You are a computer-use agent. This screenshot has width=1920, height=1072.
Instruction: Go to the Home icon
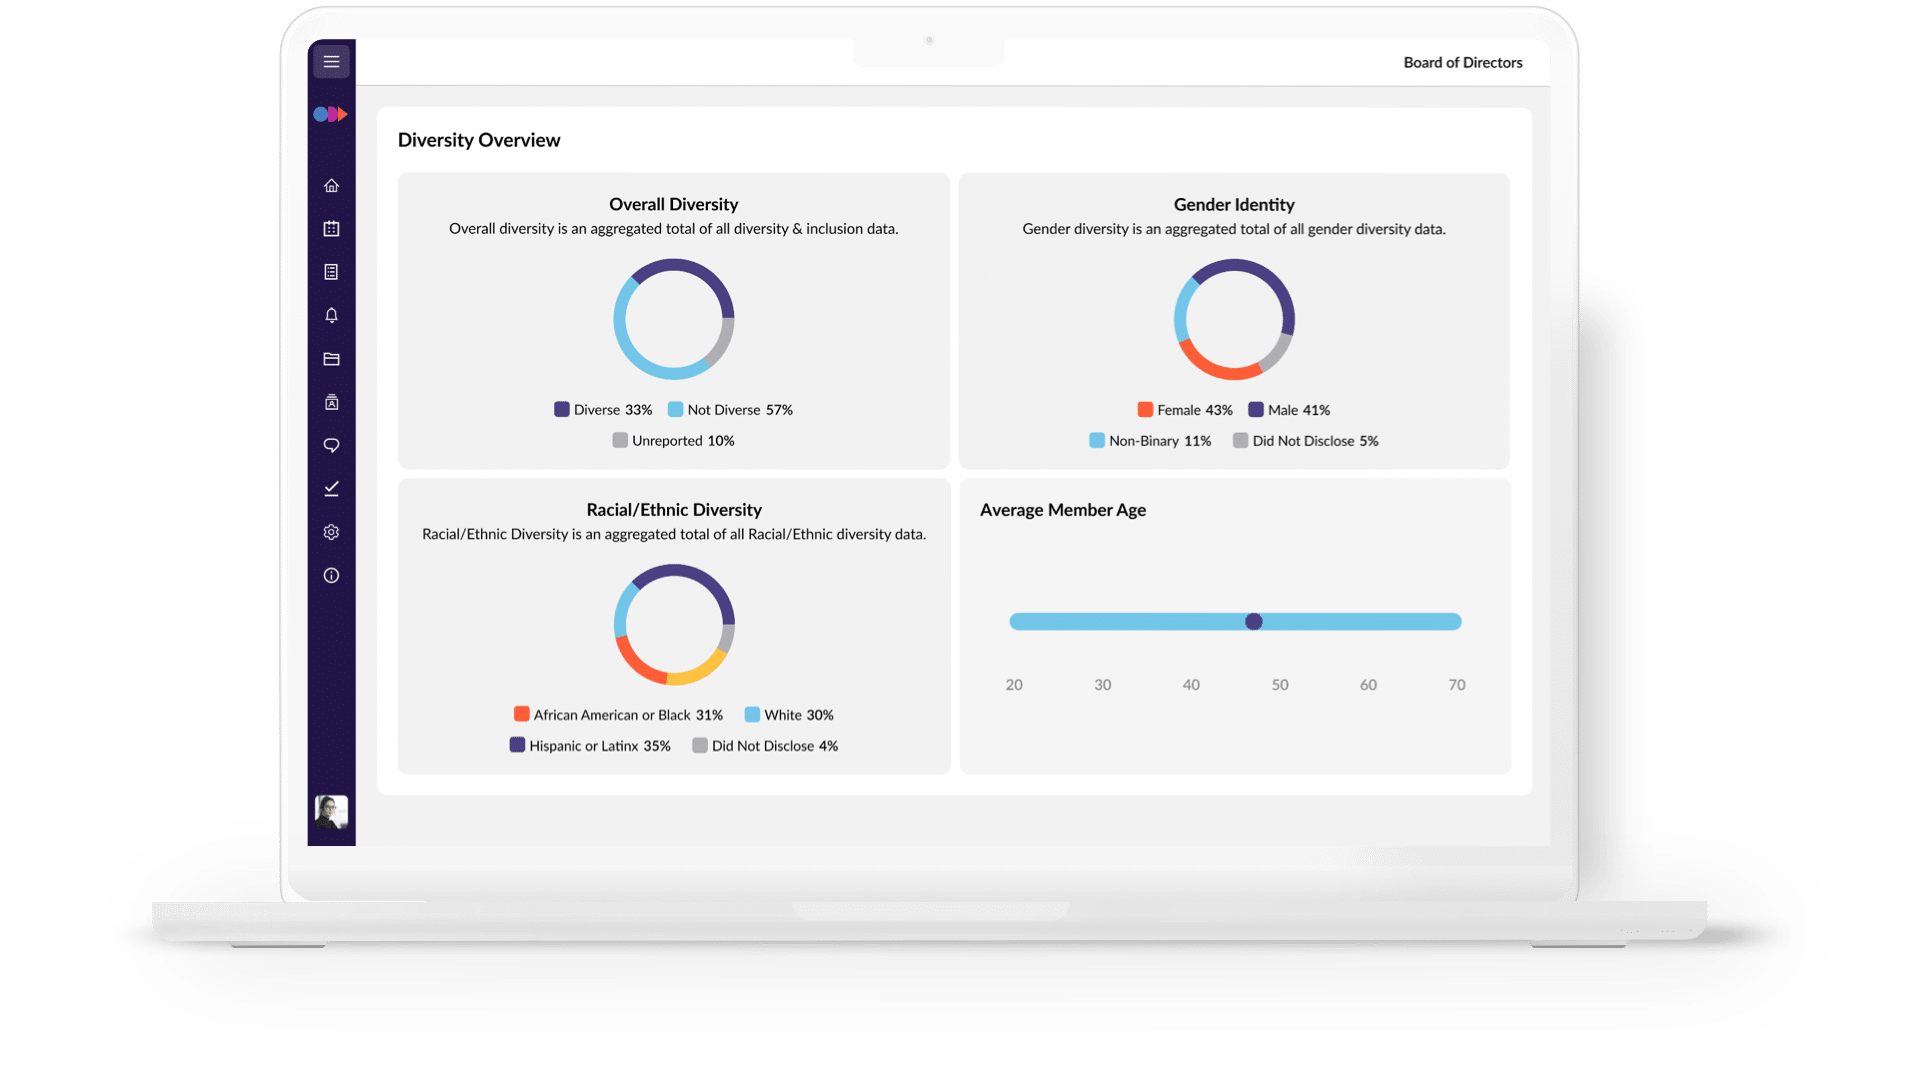331,186
